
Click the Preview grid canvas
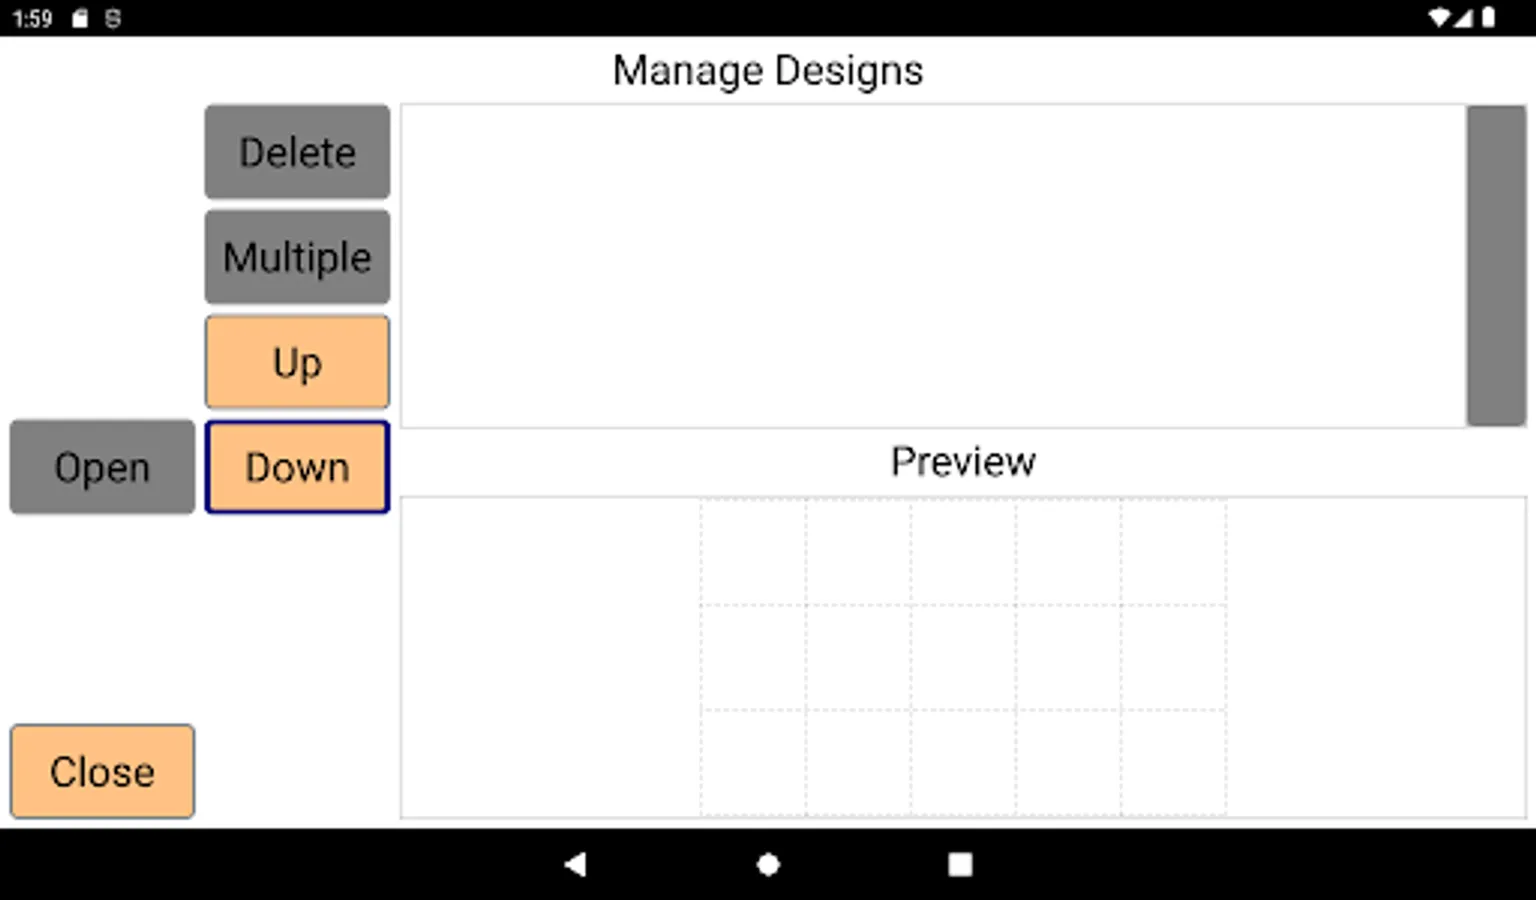click(x=962, y=657)
